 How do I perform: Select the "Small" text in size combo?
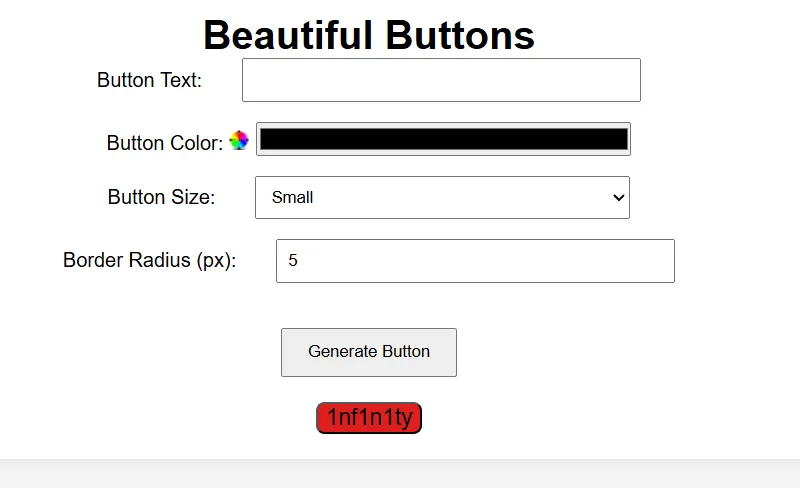click(x=292, y=198)
